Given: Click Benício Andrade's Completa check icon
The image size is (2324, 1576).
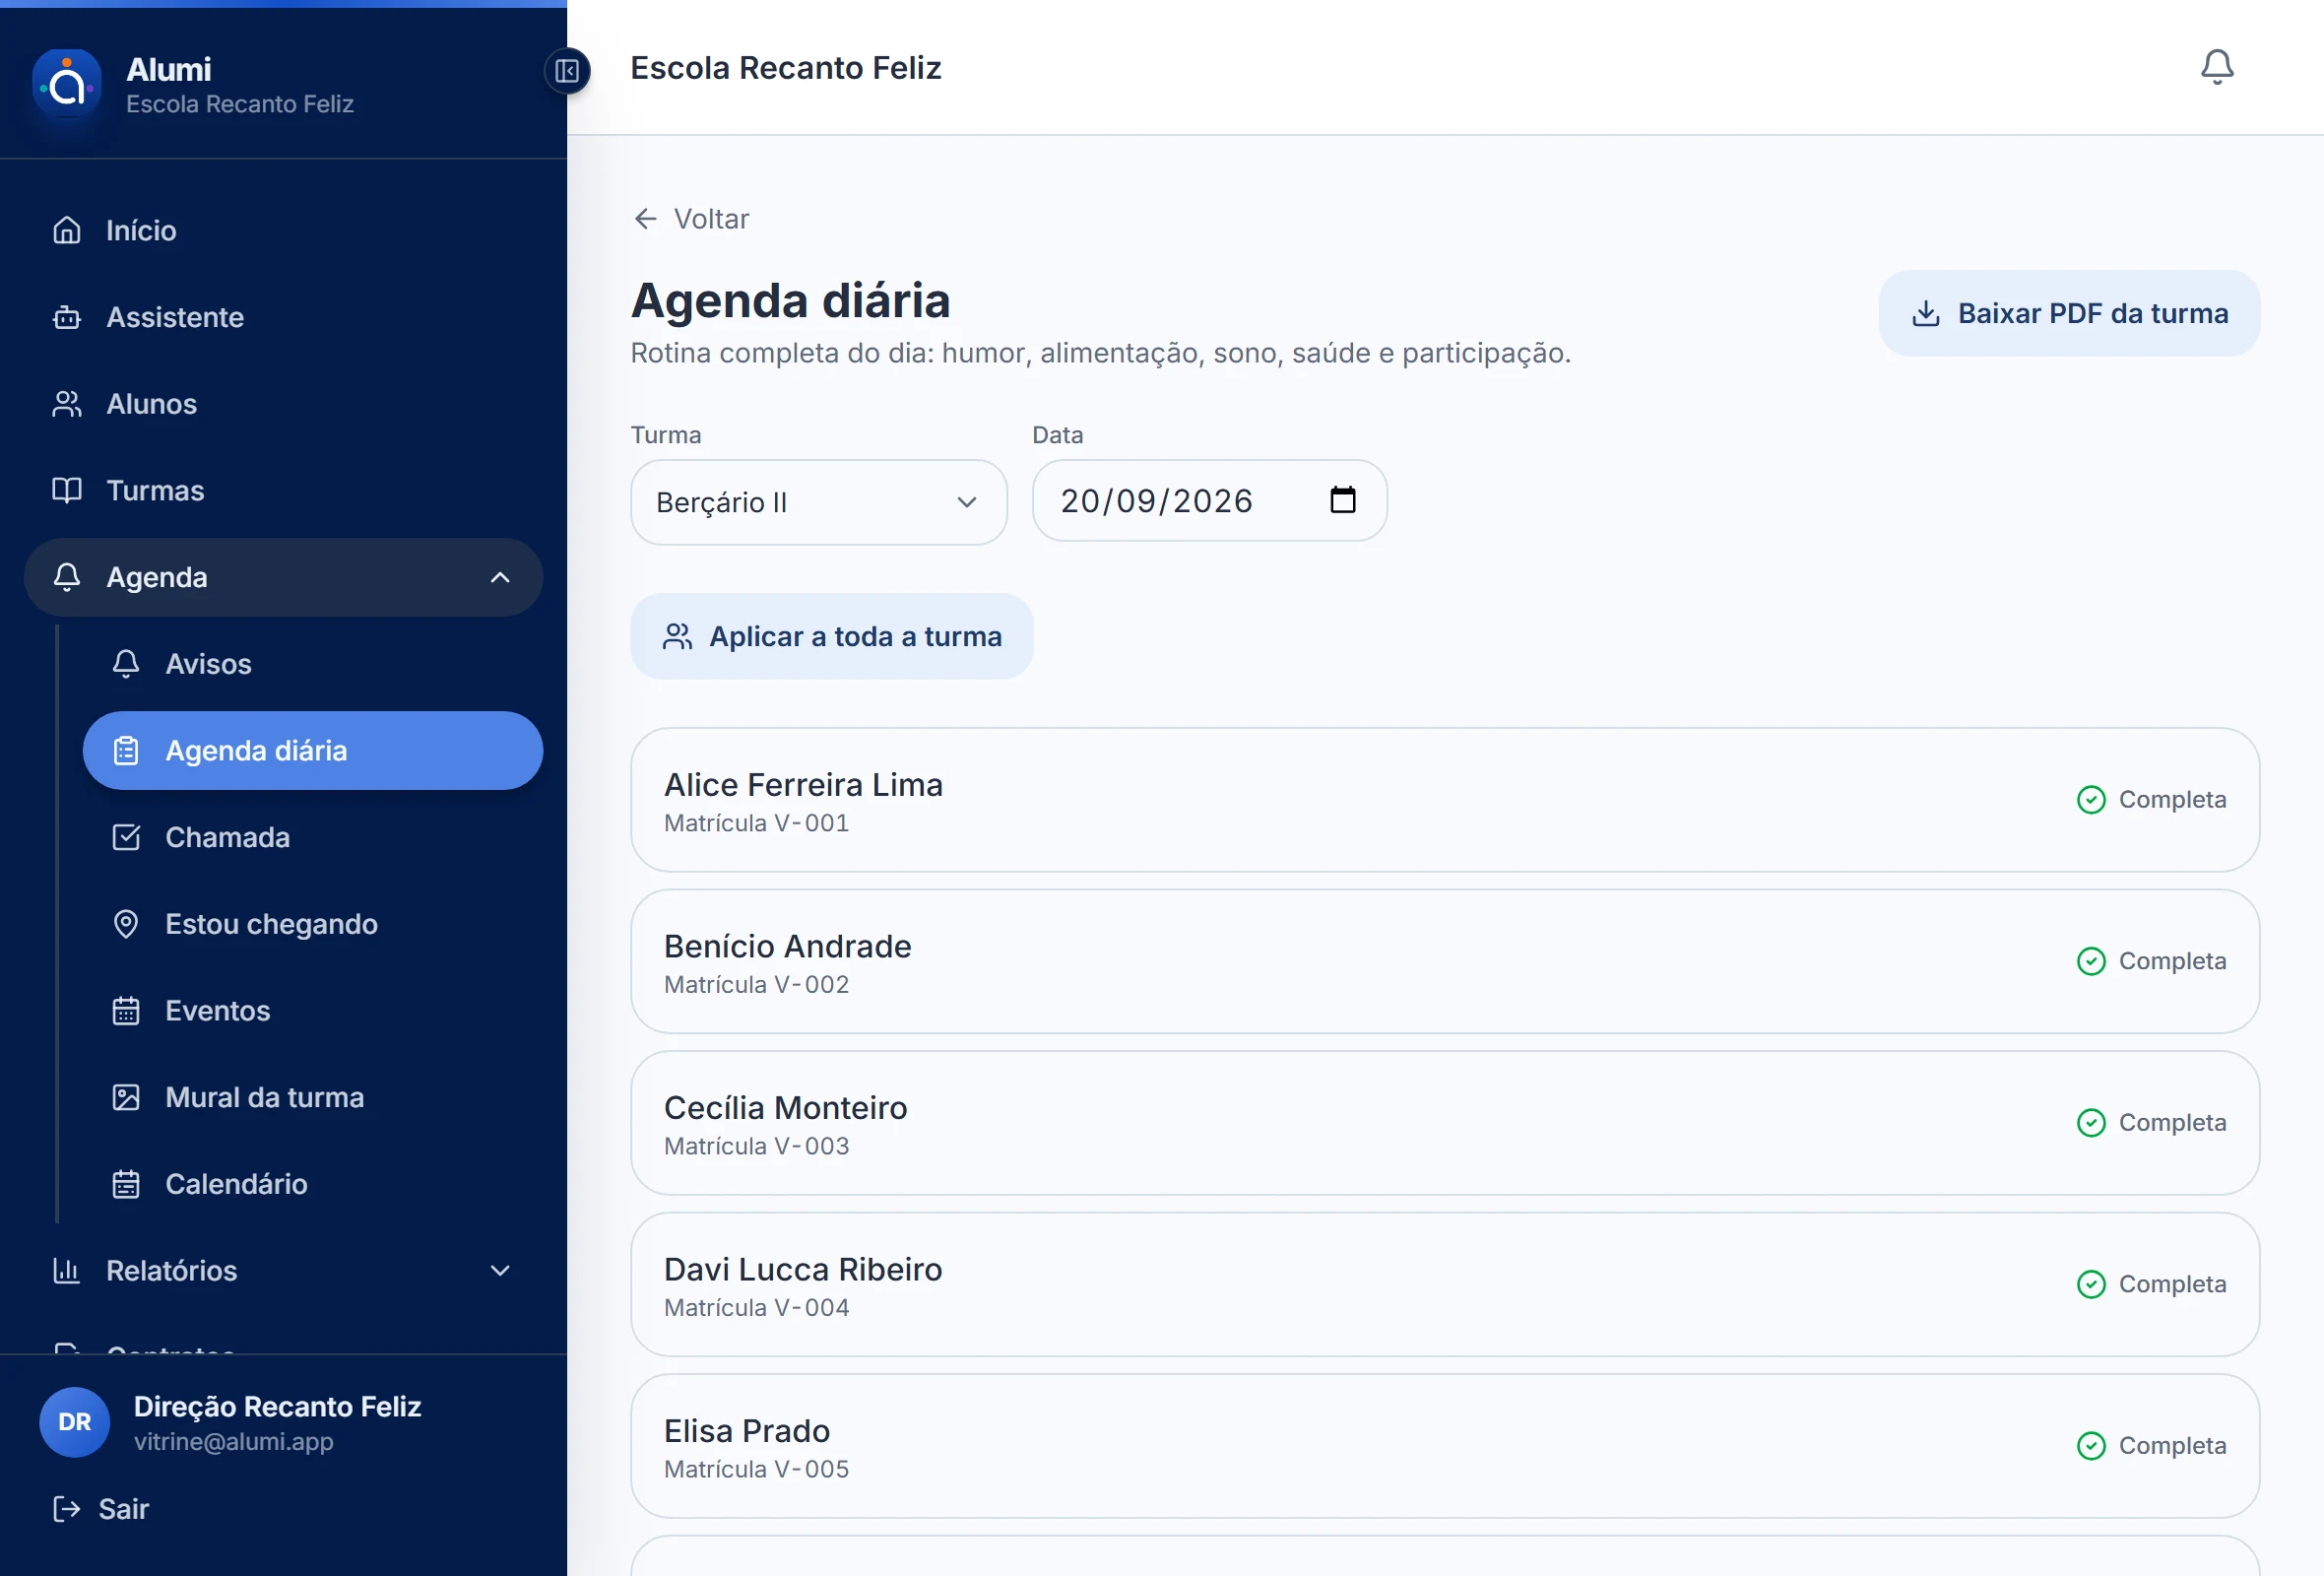Looking at the screenshot, I should 2091,961.
